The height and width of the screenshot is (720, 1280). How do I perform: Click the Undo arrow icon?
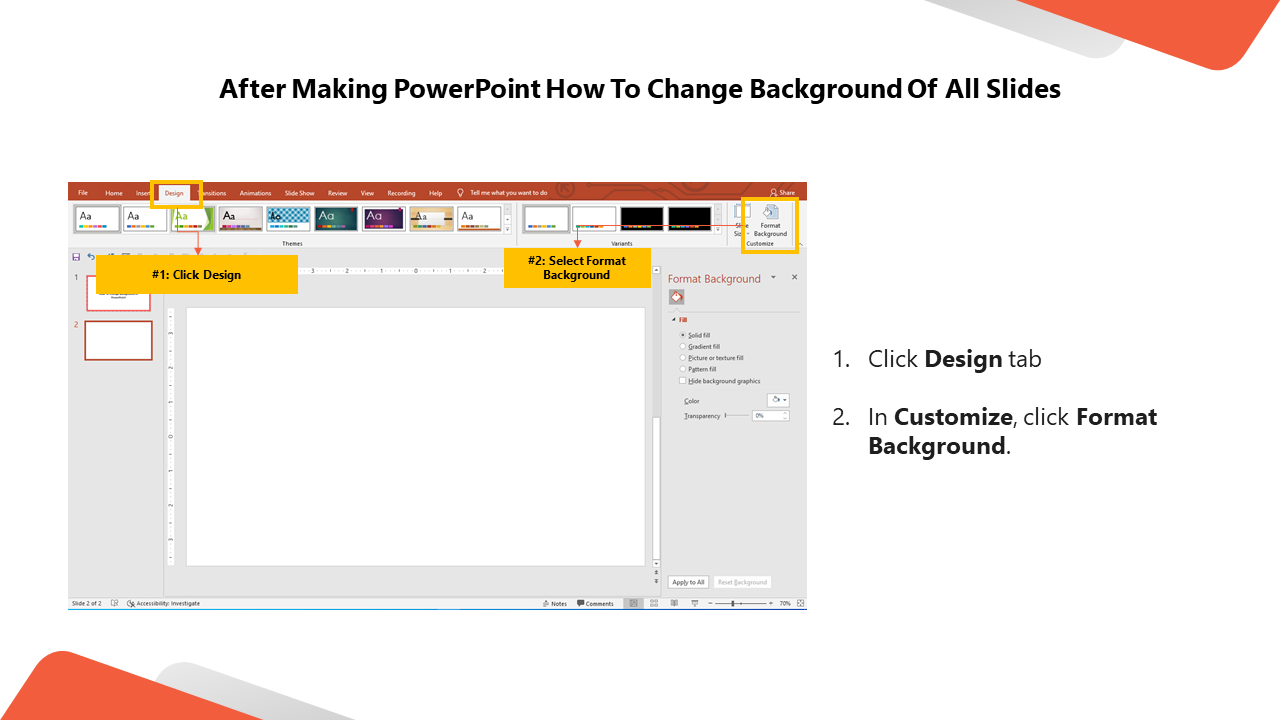pos(91,257)
